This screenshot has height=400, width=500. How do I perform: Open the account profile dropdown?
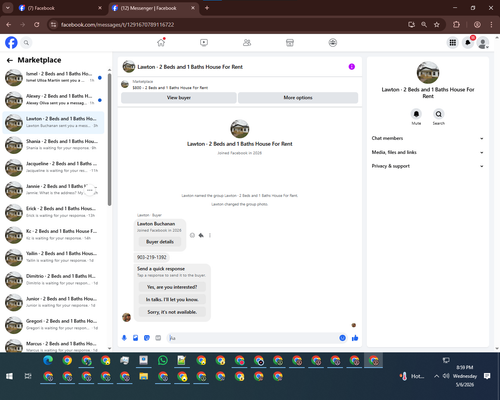coord(483,43)
